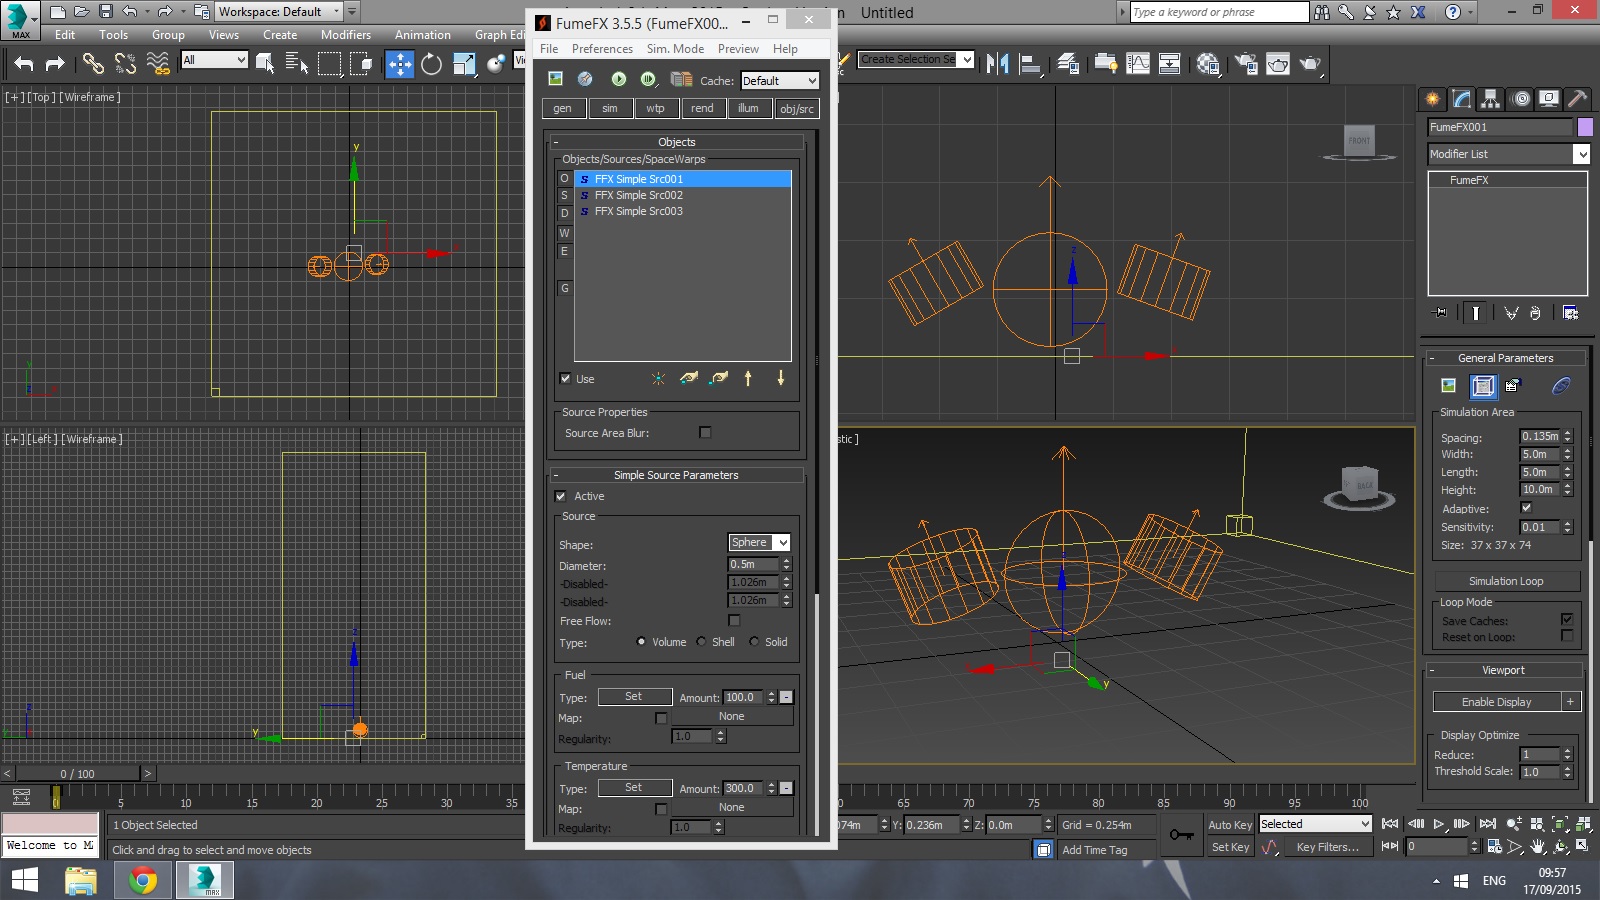Viewport: 1600px width, 900px height.
Task: Open the Create Selection Set dropdown
Action: coord(916,60)
